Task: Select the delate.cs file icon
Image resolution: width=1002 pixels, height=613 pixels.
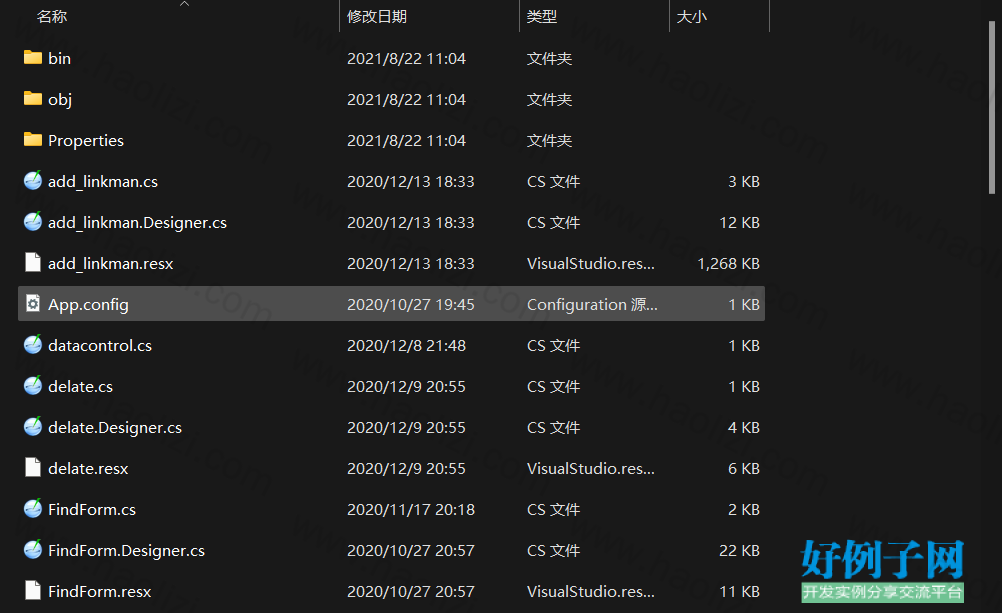Action: (x=33, y=385)
